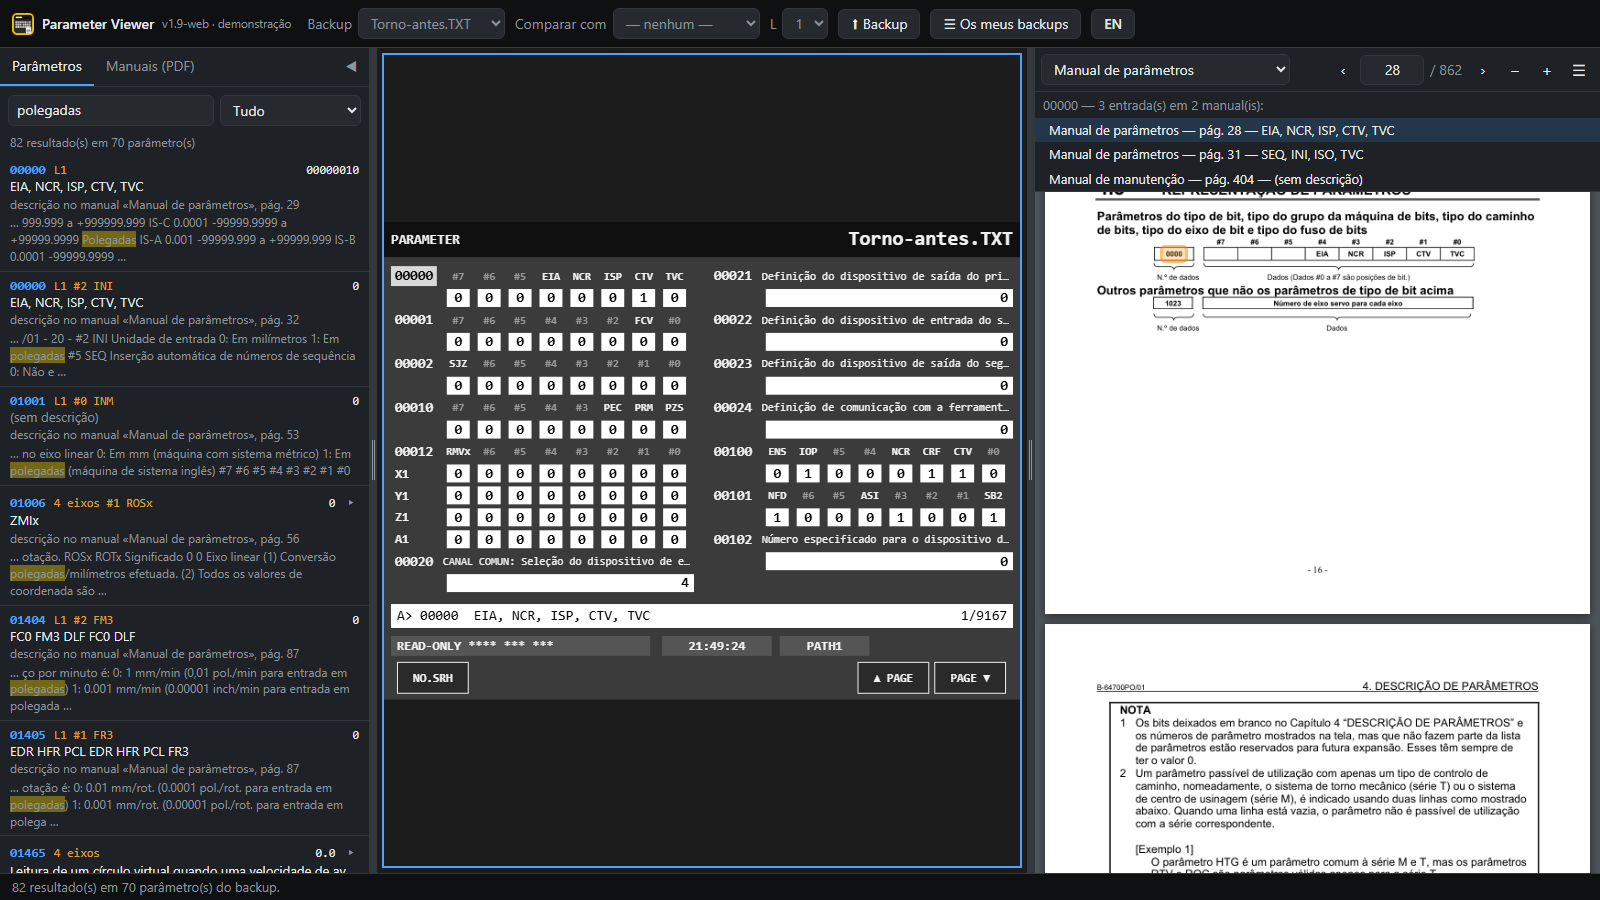Screen dimensions: 1600x900
Task: Select parameter number 00000 on the screen
Action: pos(414,276)
